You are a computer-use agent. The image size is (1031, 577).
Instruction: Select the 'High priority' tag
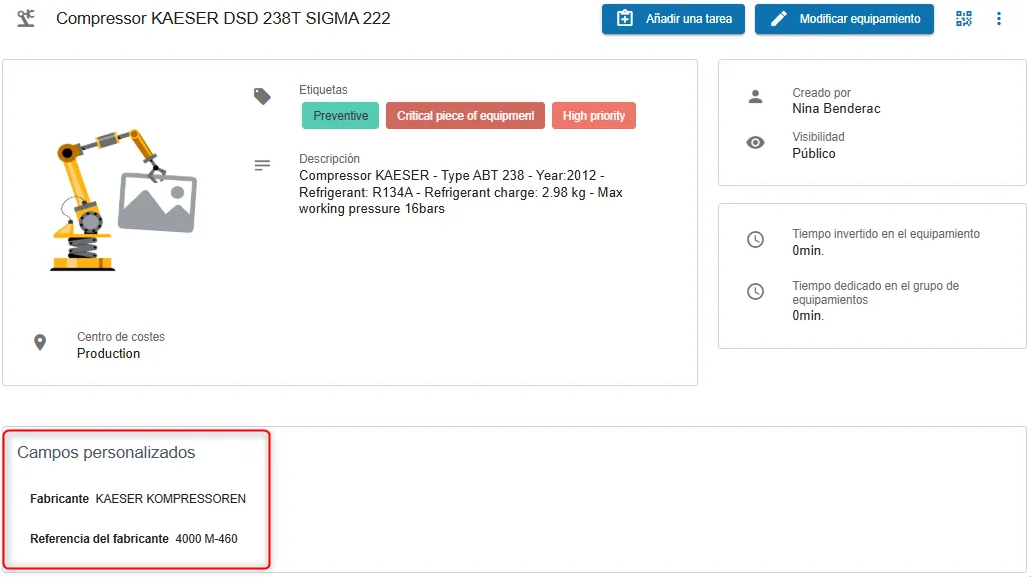click(594, 116)
